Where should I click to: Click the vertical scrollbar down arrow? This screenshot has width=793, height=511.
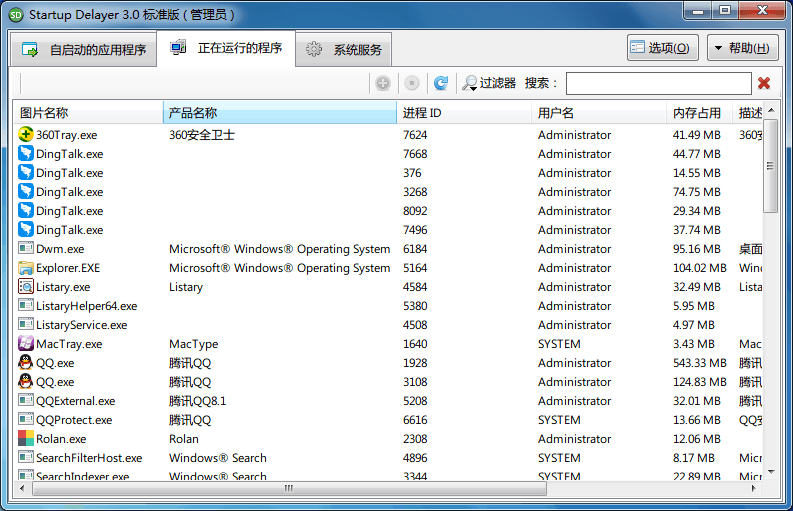(x=770, y=472)
